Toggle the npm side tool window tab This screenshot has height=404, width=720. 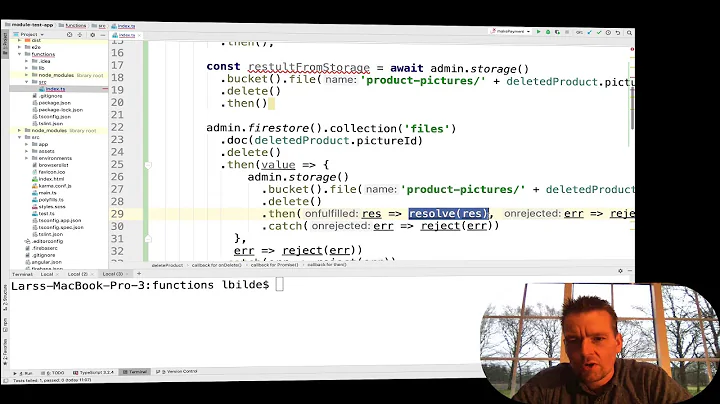coord(5,325)
